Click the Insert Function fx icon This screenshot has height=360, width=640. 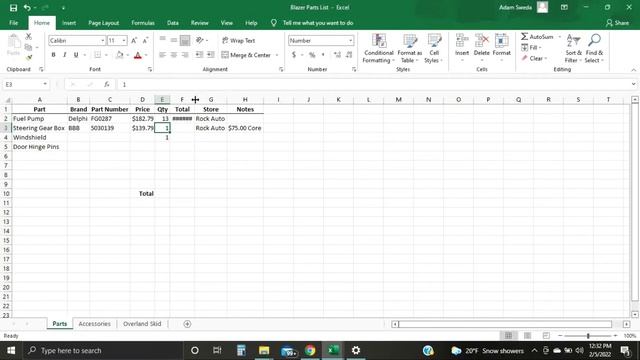(107, 84)
